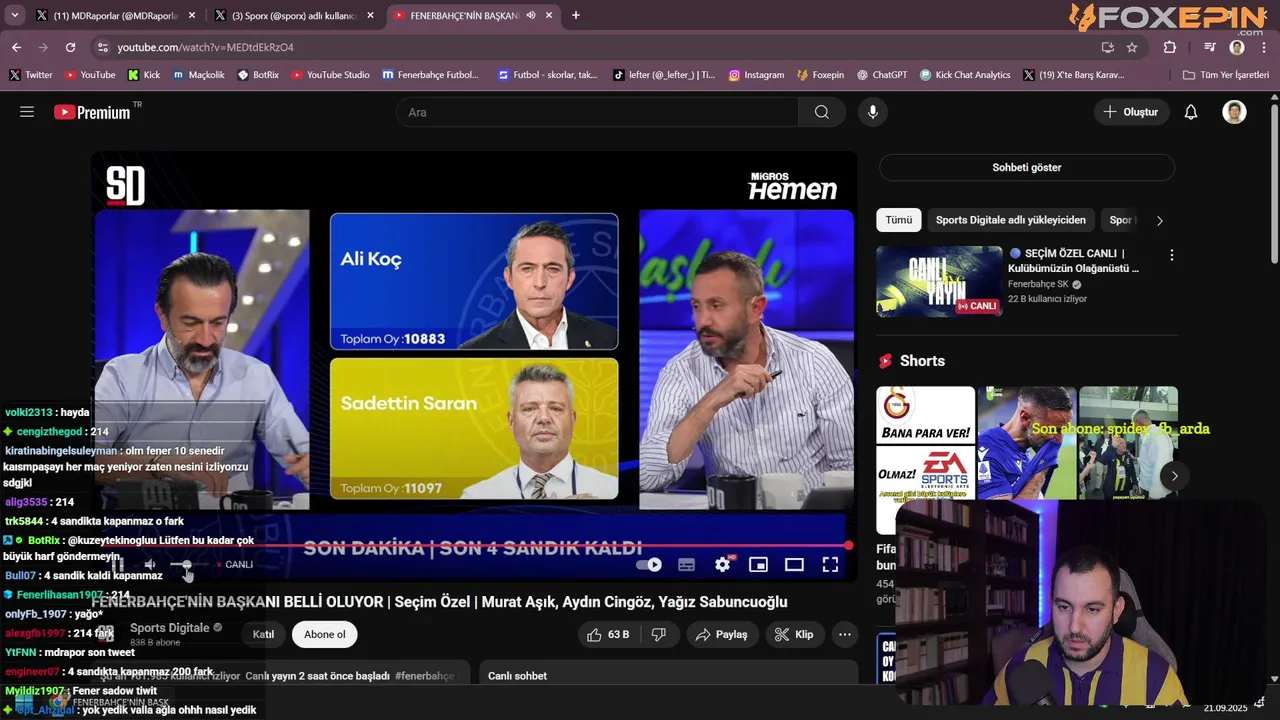1280x720 pixels.
Task: Open Tüm Yer İşaretleri folder
Action: point(1225,75)
